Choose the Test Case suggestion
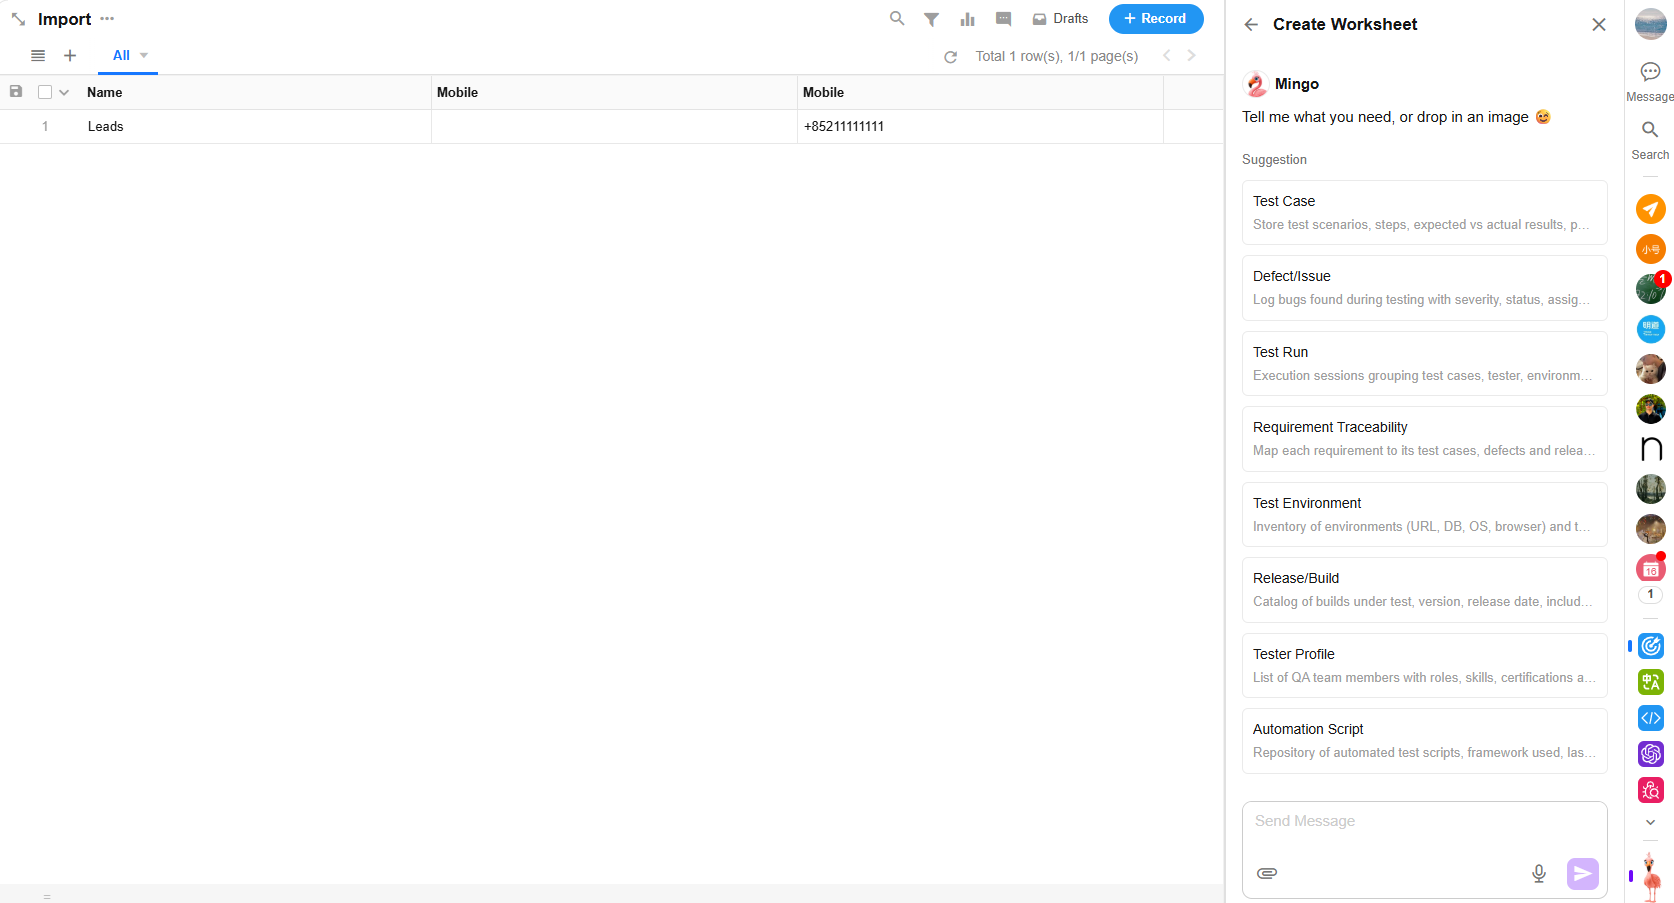Viewport: 1674px width, 903px height. 1424,212
